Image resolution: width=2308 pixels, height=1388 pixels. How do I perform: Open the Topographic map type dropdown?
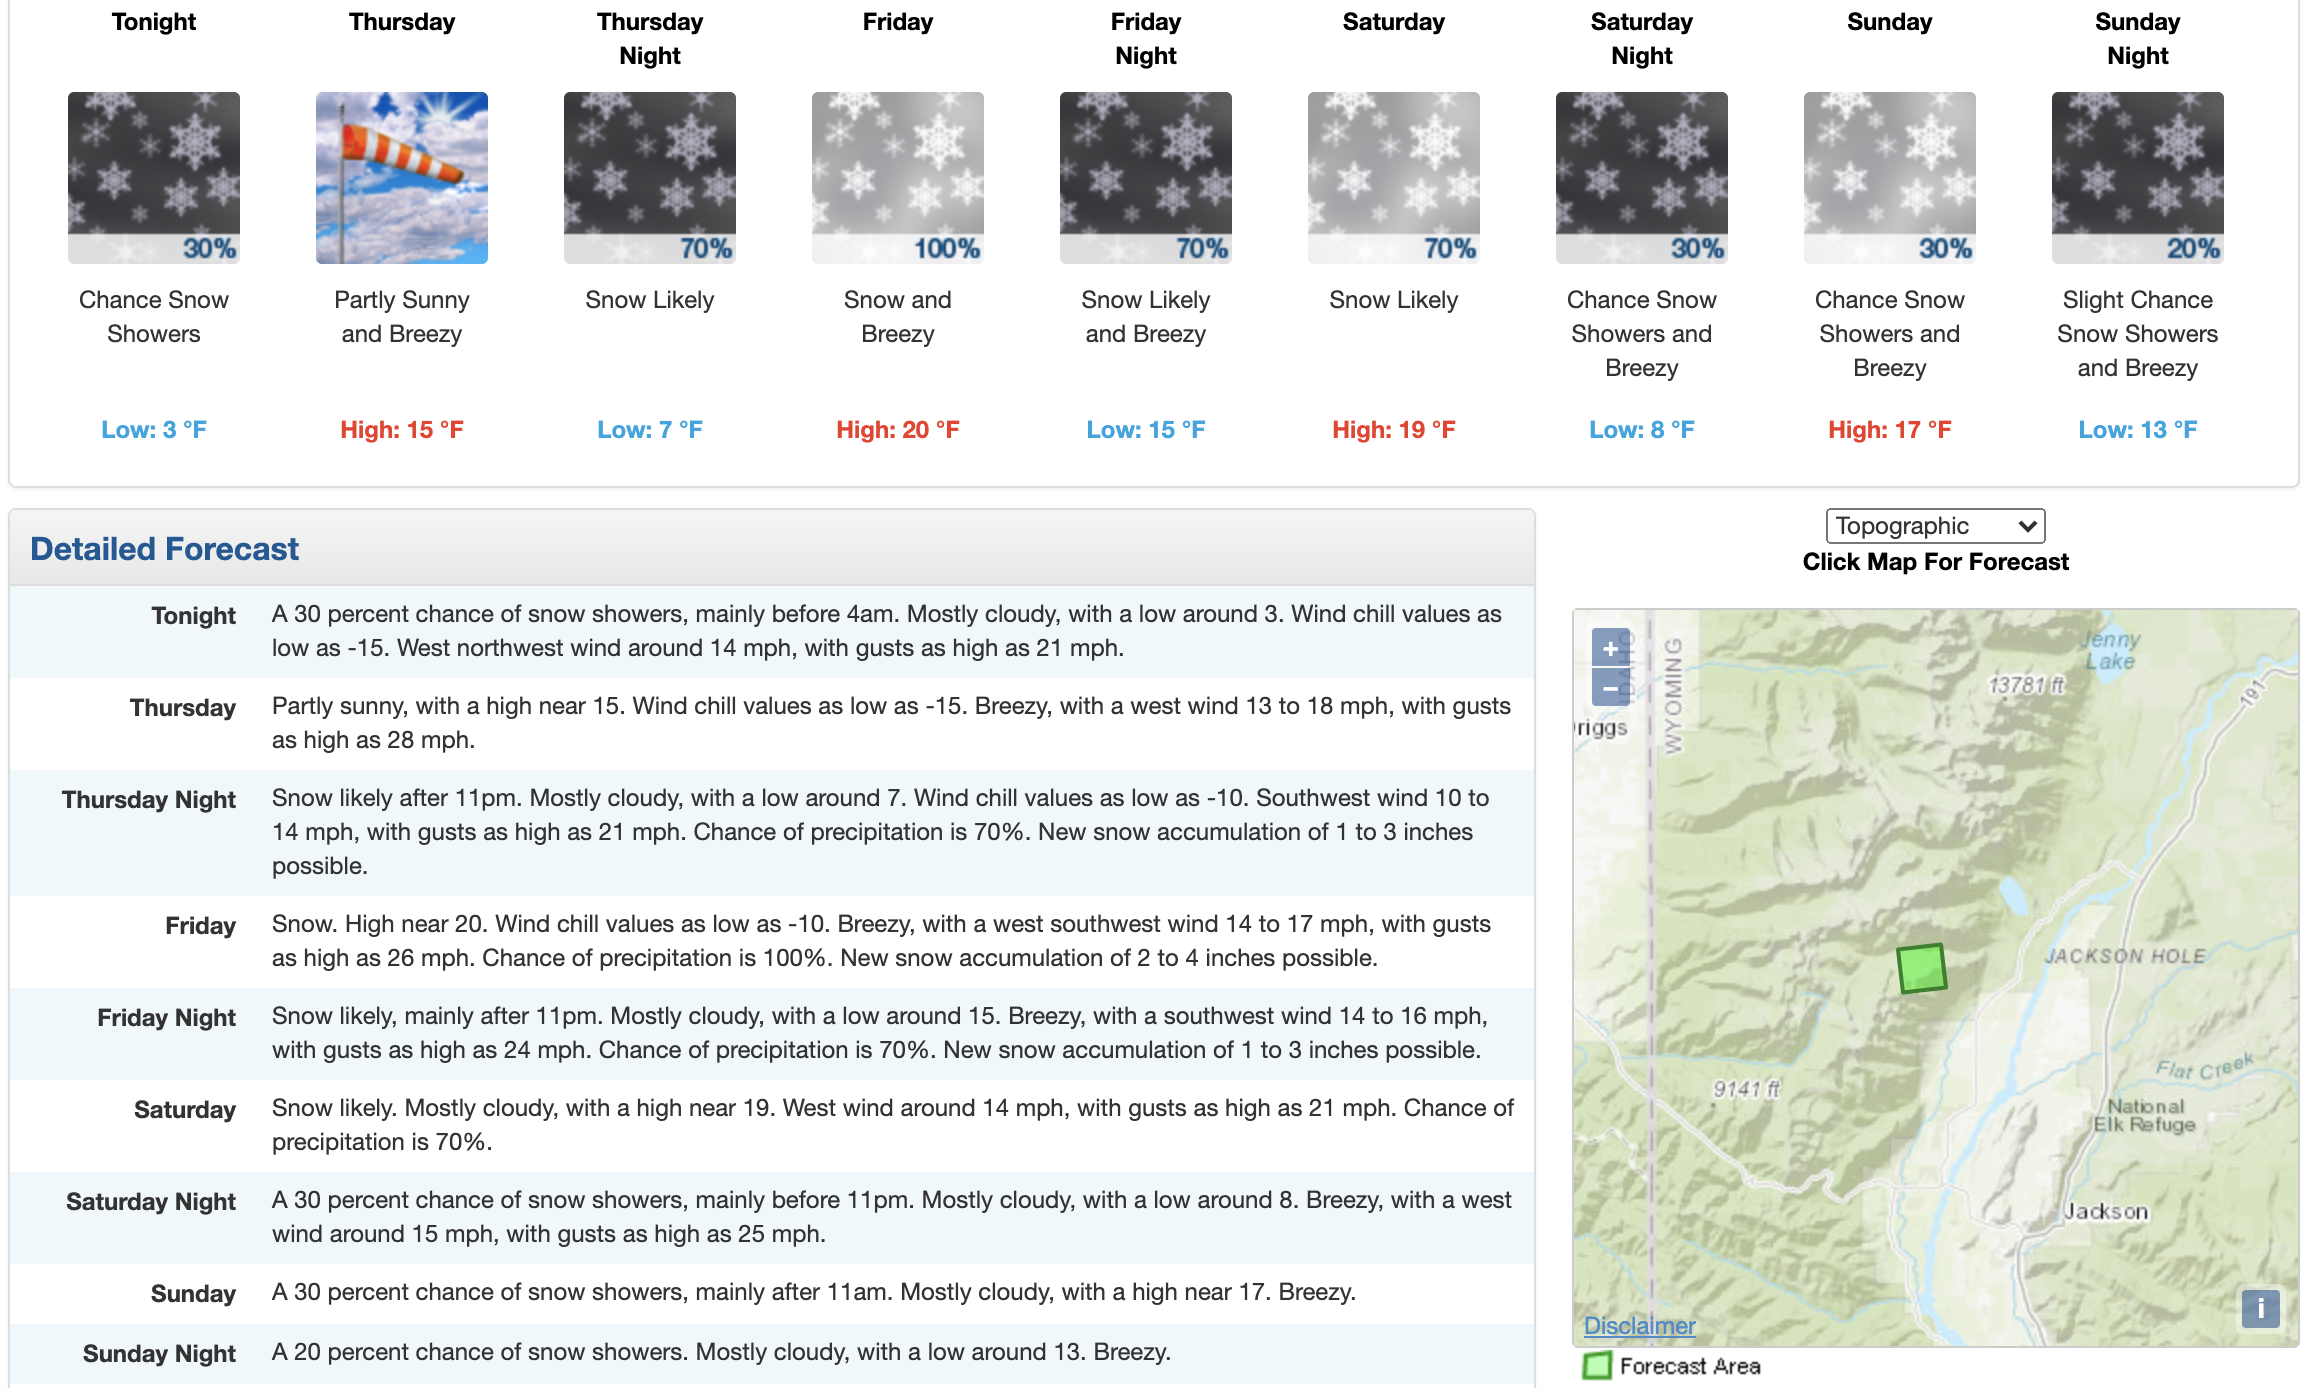click(x=1935, y=526)
